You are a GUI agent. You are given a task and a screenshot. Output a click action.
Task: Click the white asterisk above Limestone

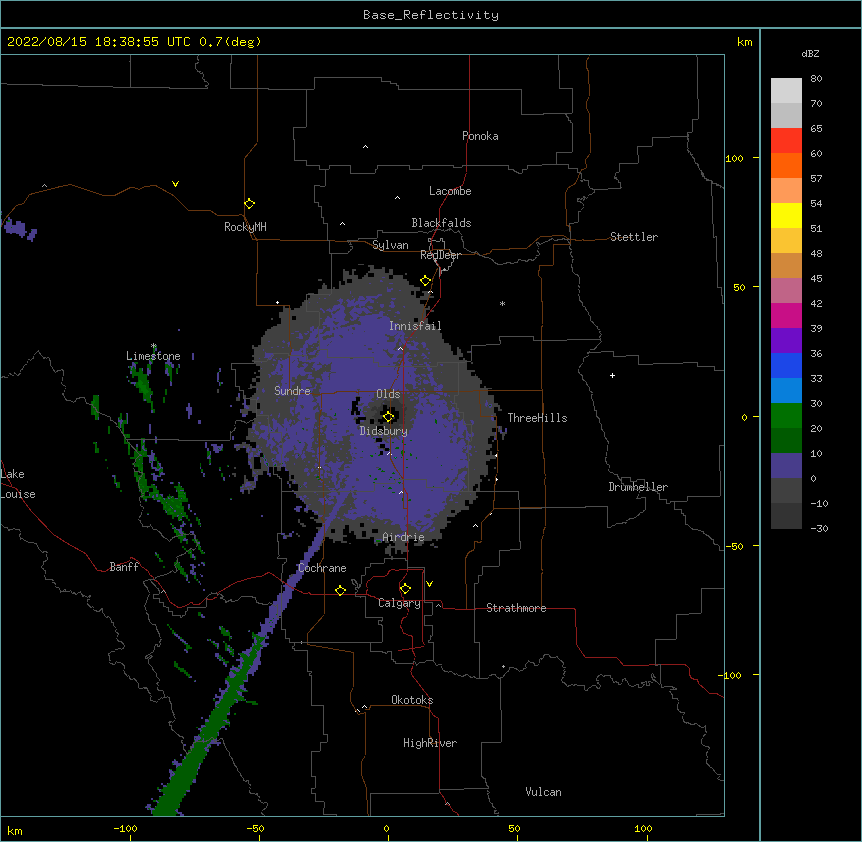(154, 346)
